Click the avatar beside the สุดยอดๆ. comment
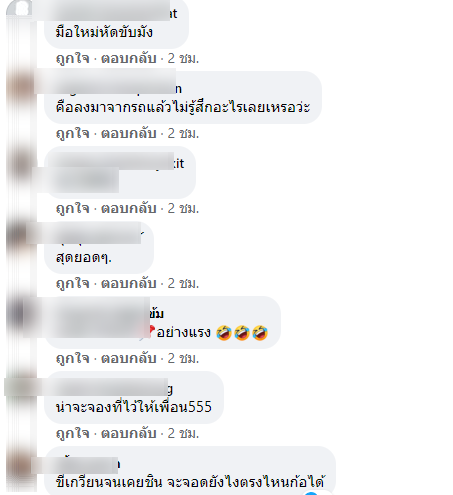The height and width of the screenshot is (495, 453). (21, 235)
